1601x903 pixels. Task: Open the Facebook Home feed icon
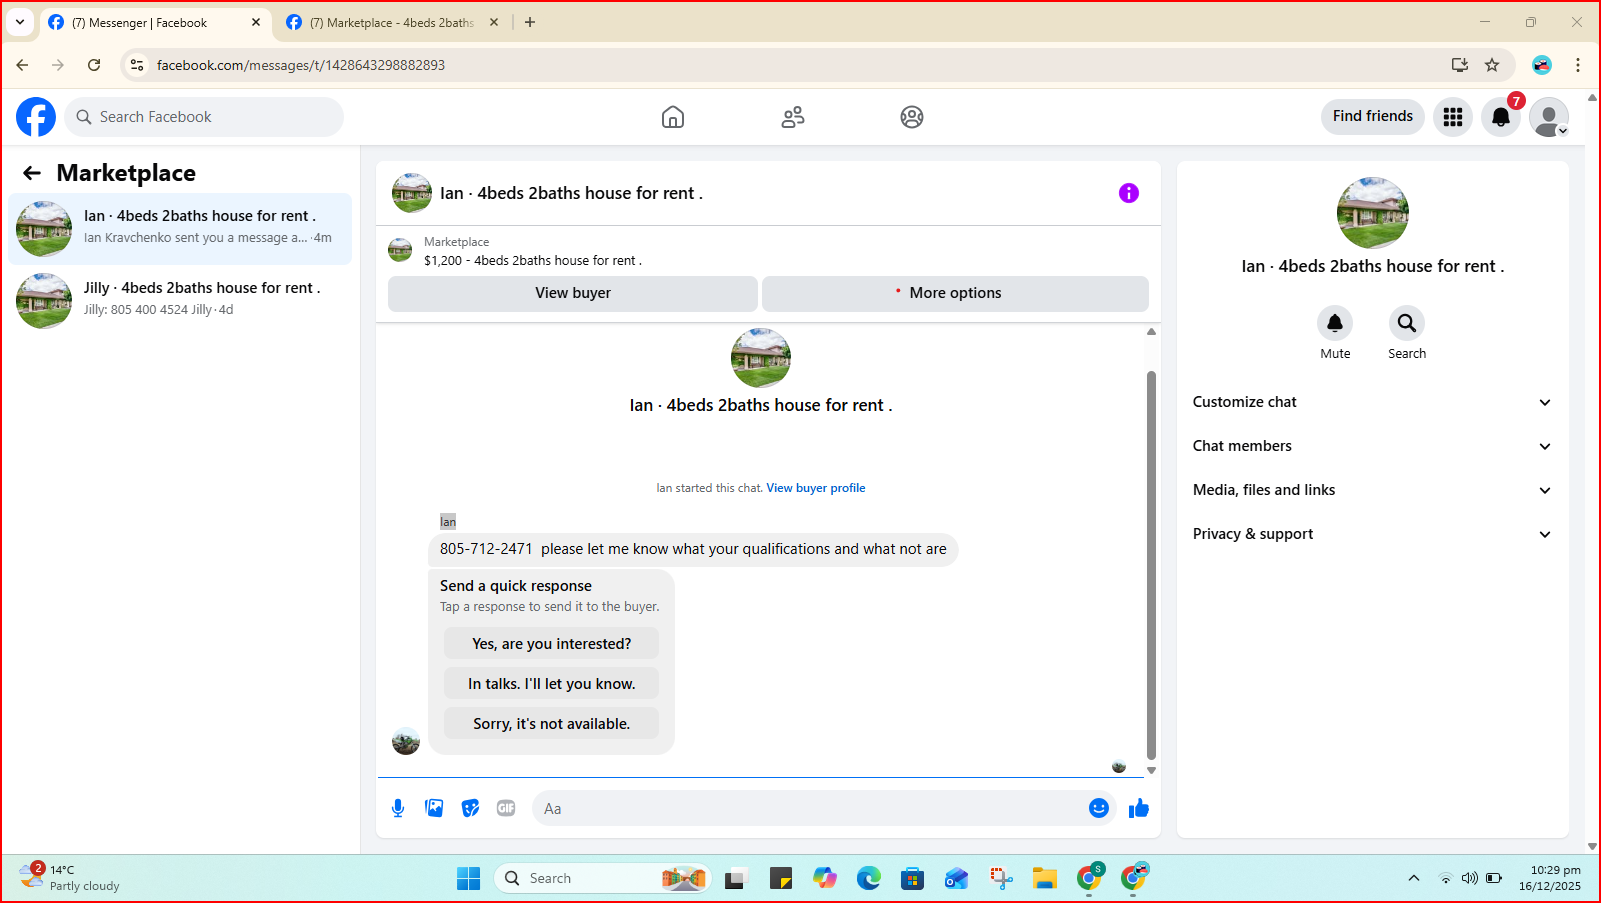673,117
